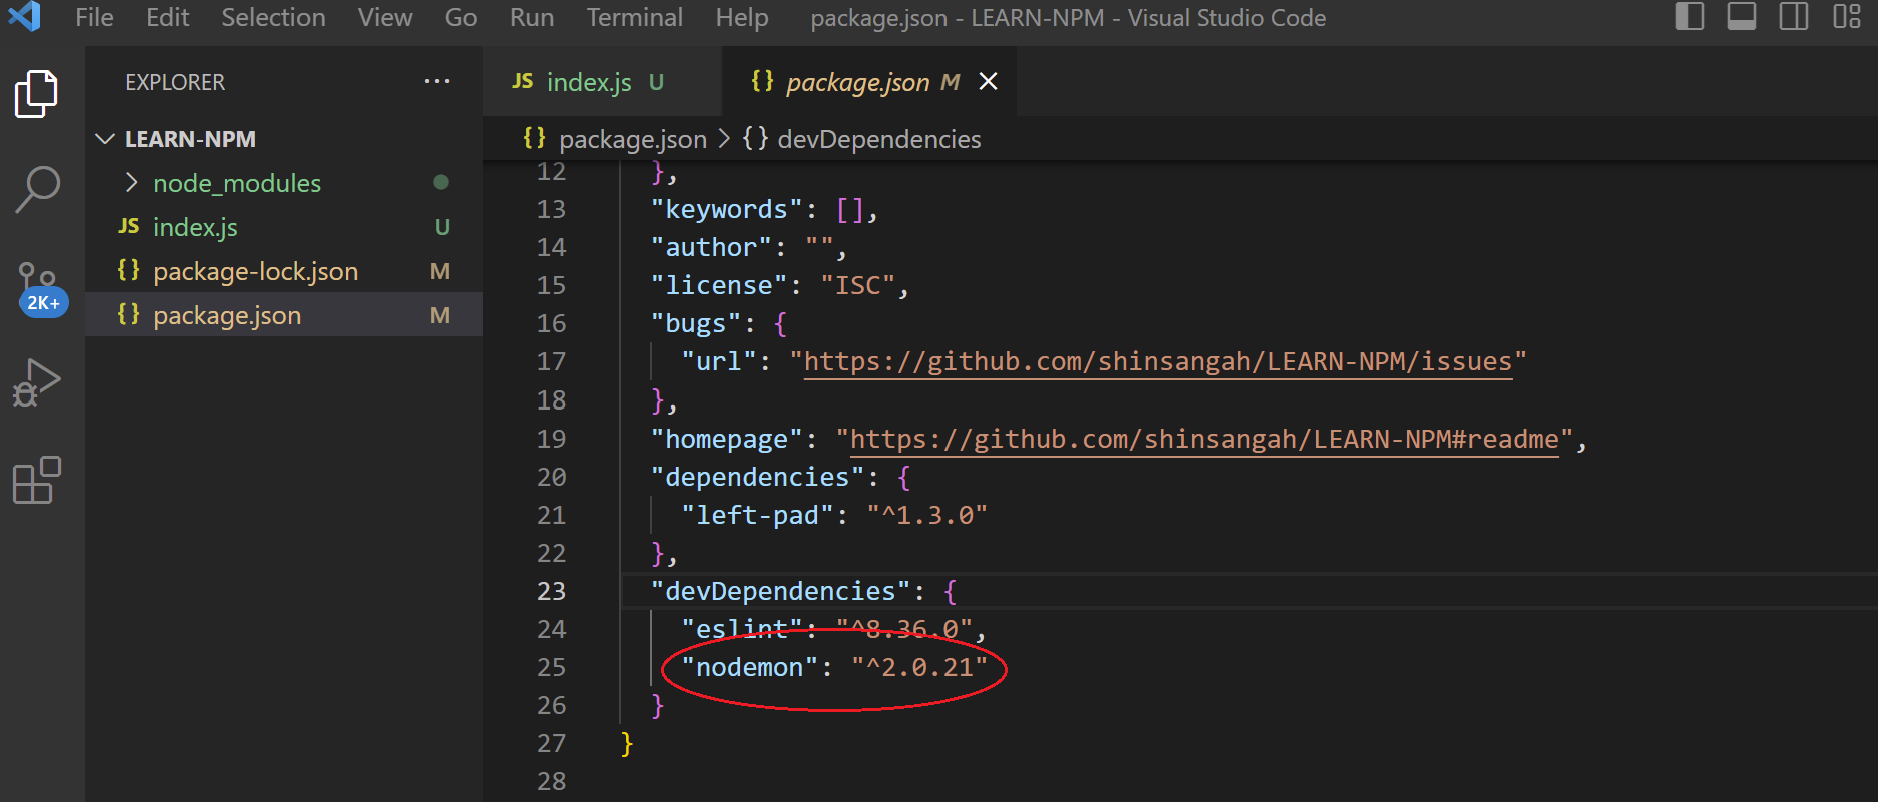This screenshot has width=1878, height=802.
Task: Open the Customize Layout icon
Action: pos(1846,17)
